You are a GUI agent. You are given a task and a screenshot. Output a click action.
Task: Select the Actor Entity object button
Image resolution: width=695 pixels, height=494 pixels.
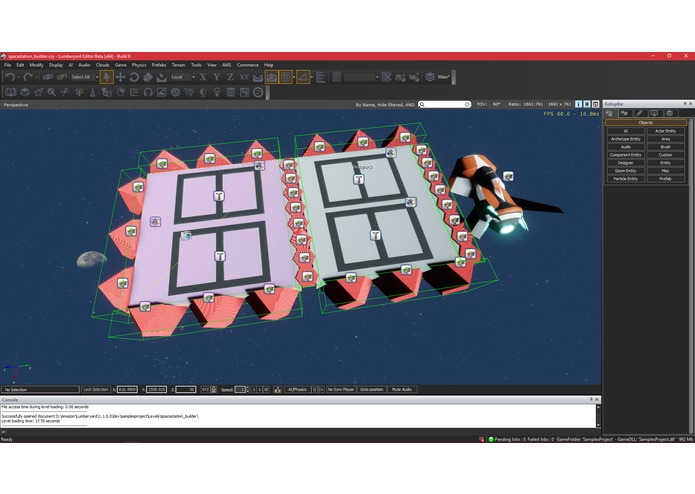click(665, 131)
